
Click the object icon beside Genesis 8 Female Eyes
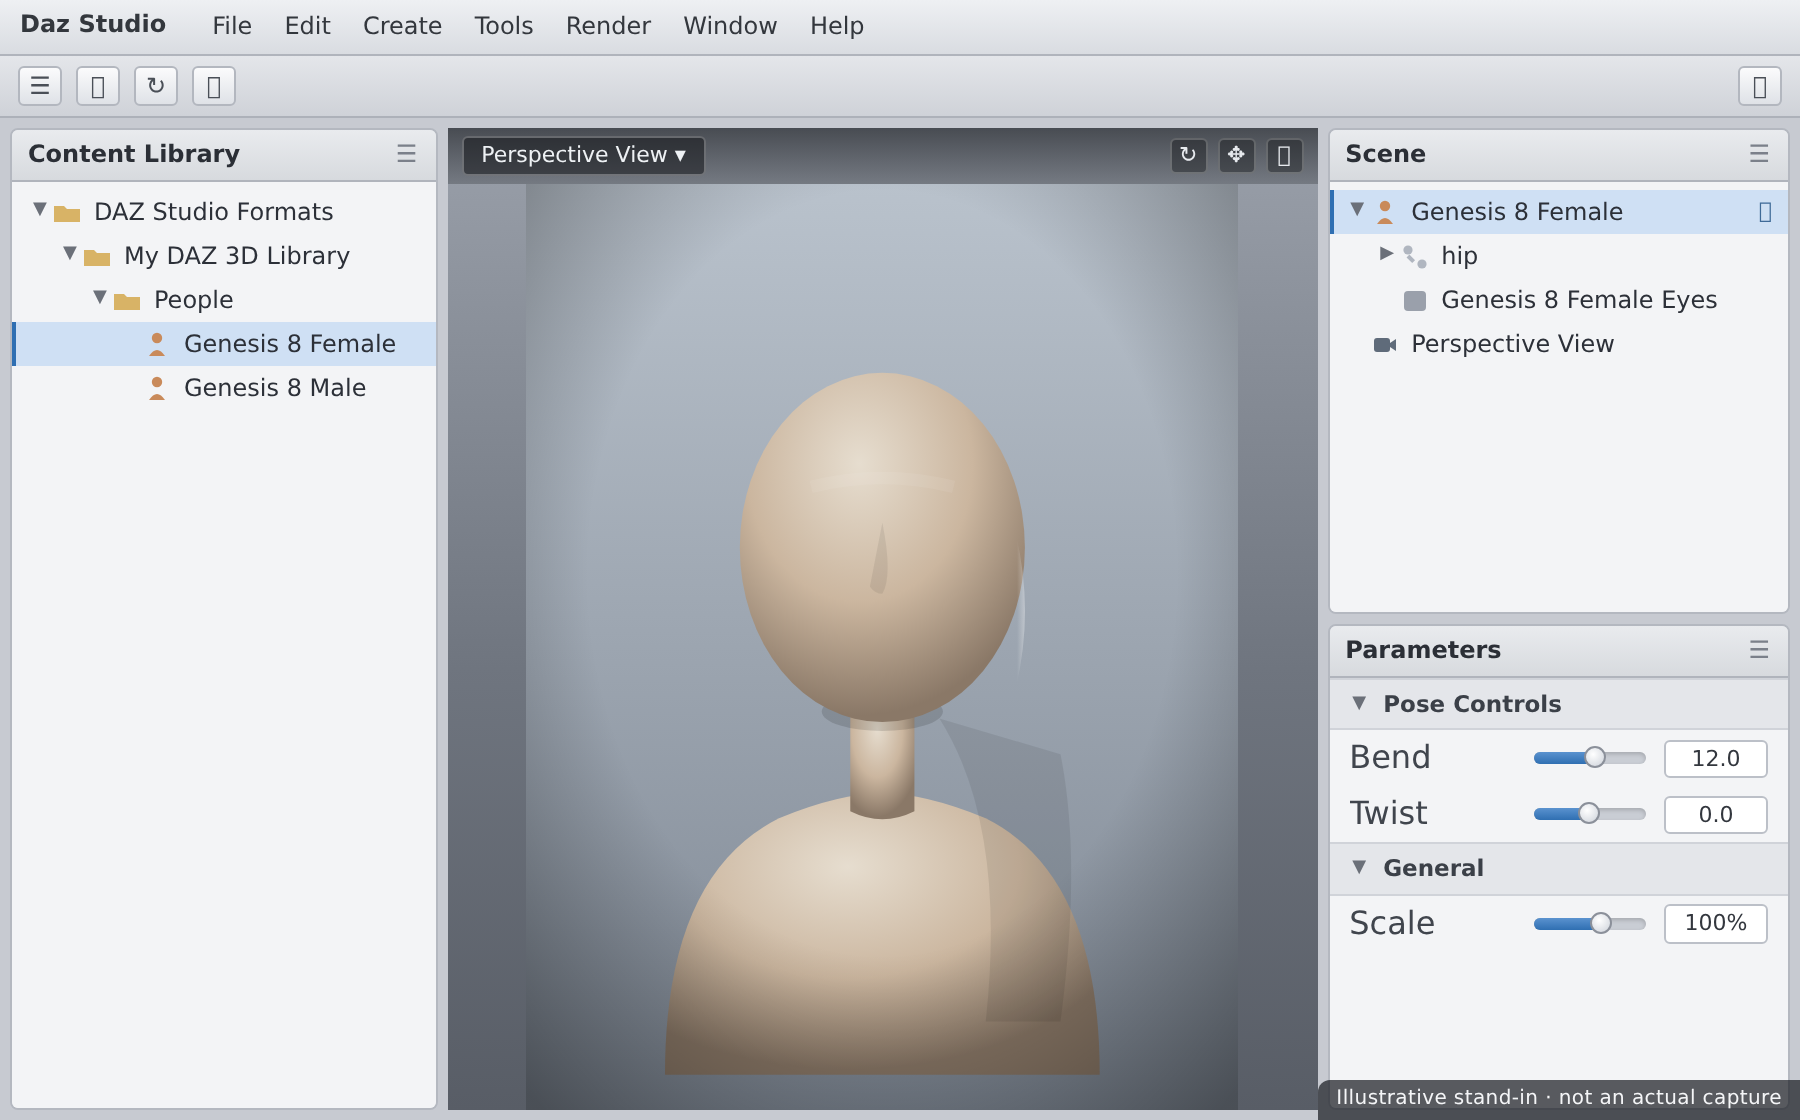coord(1415,300)
